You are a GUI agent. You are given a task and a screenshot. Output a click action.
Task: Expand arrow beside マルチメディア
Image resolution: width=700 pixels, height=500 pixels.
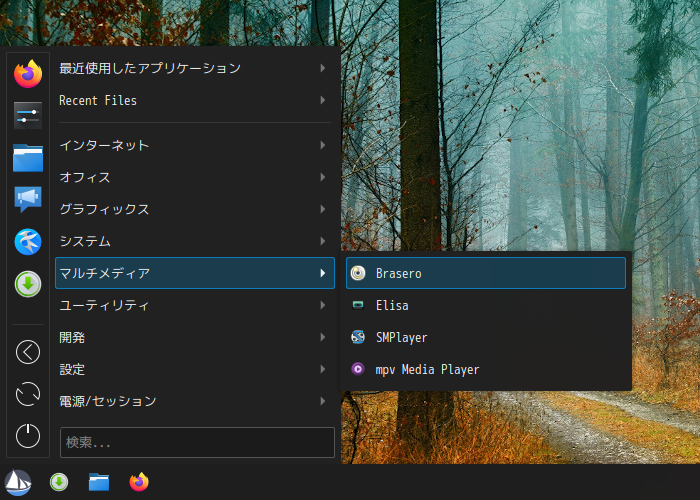[x=322, y=273]
